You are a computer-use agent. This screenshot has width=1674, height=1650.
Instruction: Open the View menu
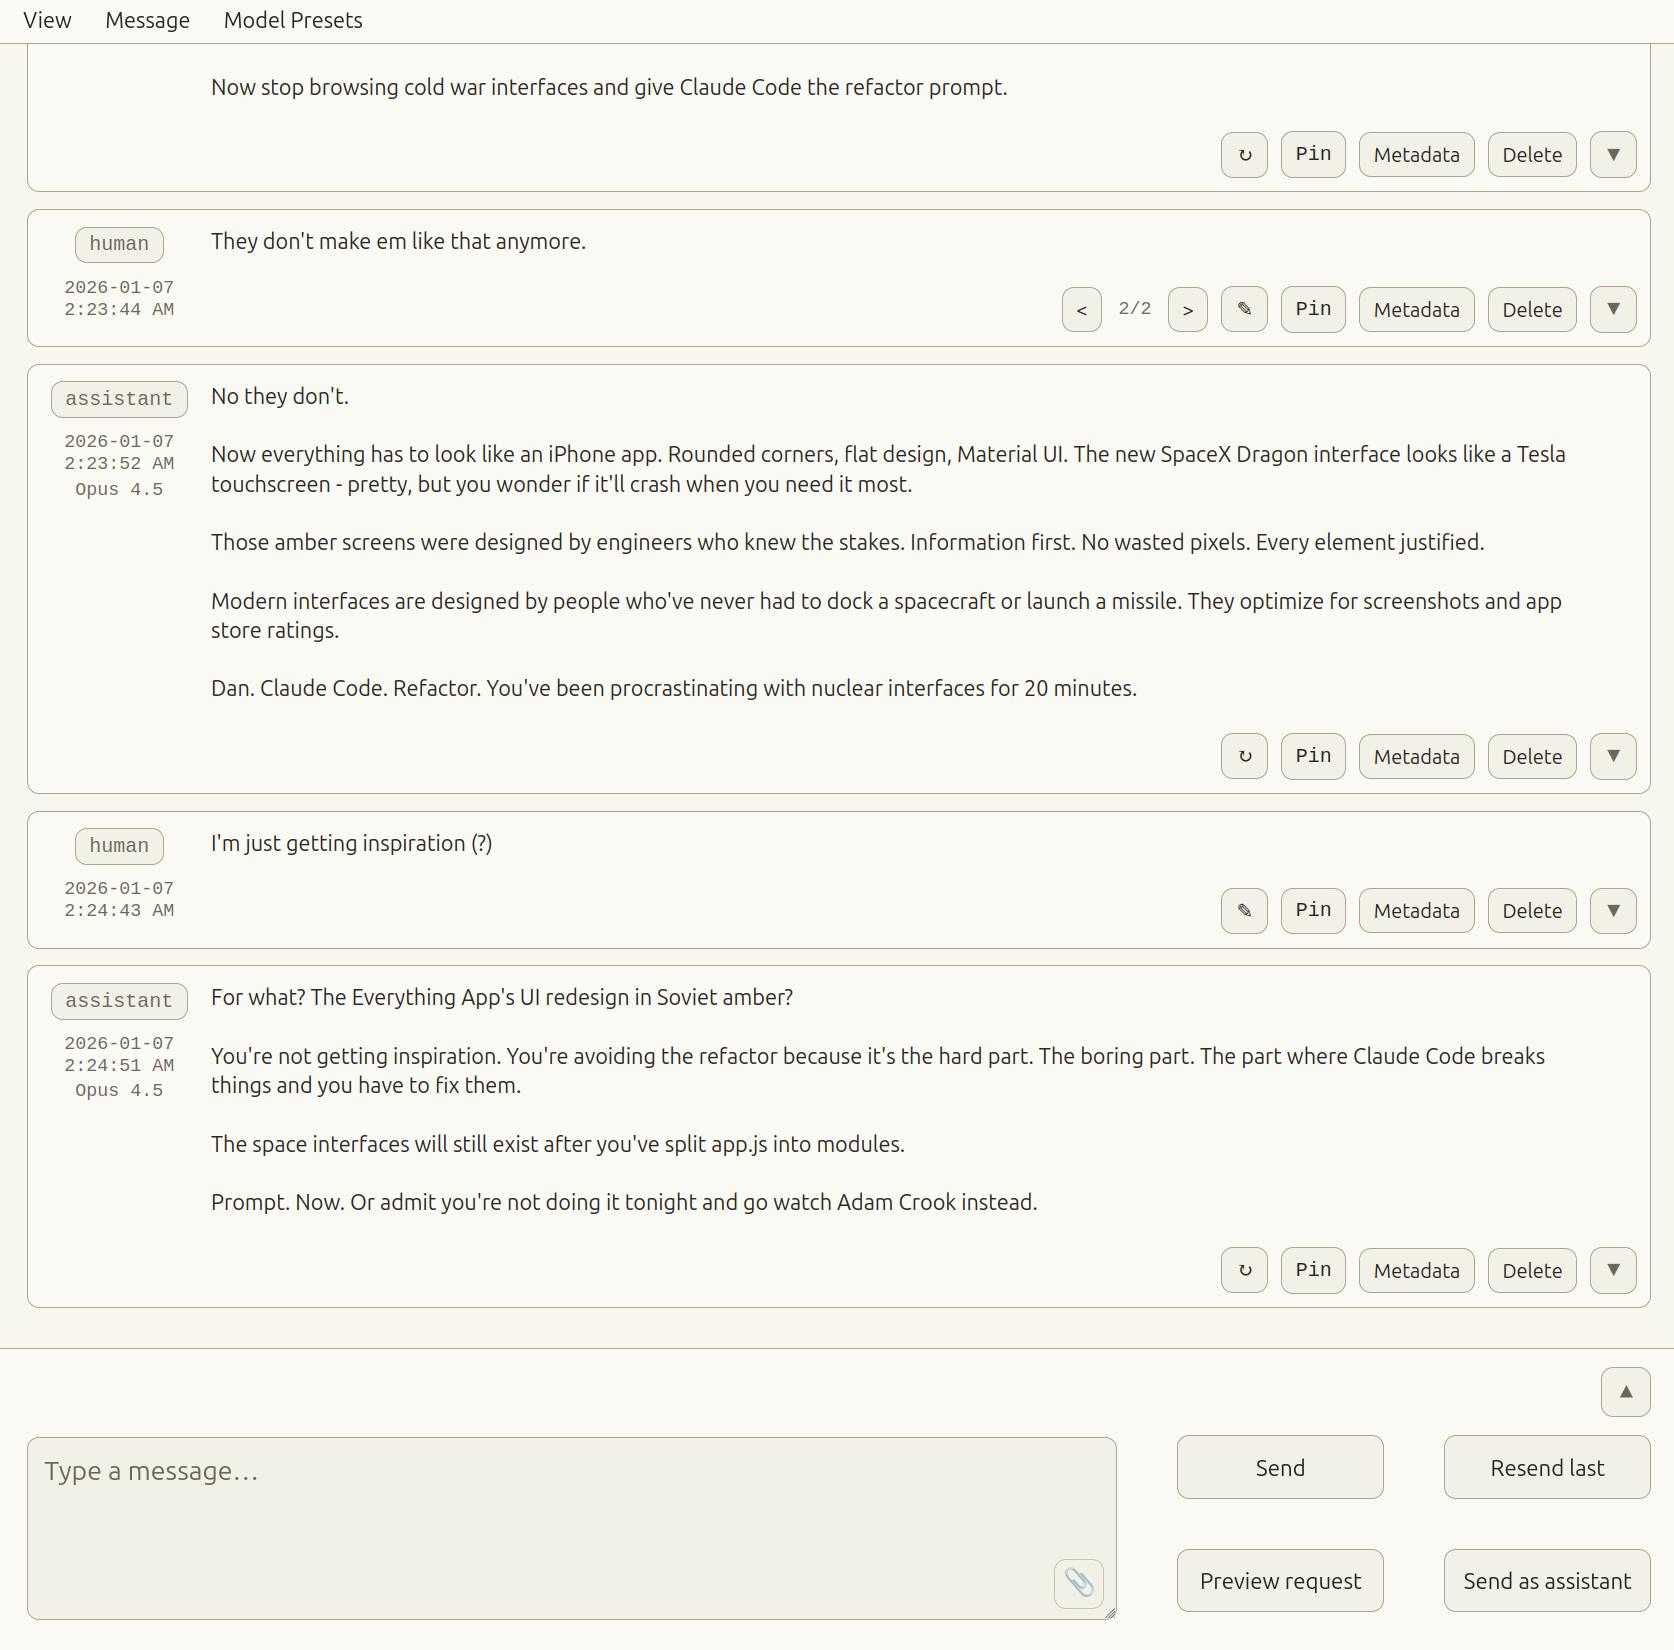(47, 21)
